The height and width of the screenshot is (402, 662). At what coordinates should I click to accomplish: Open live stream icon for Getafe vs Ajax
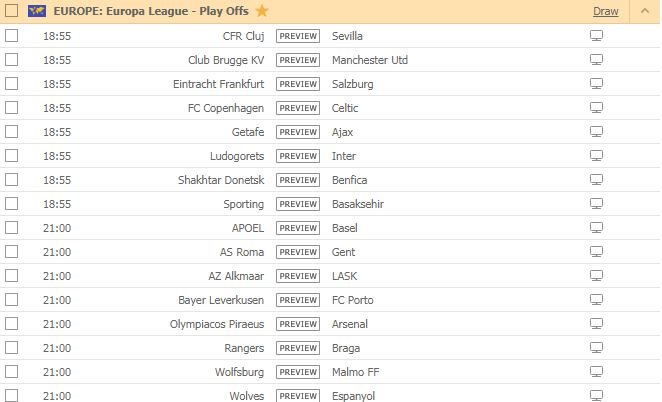click(596, 132)
